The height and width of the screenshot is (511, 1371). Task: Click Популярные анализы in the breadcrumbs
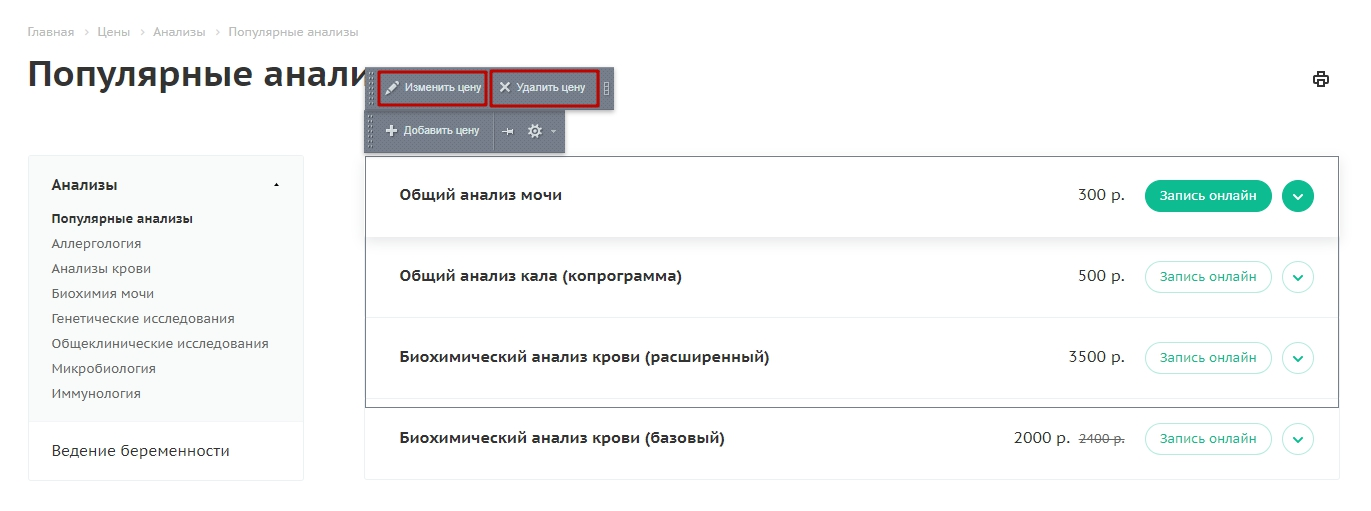[293, 32]
